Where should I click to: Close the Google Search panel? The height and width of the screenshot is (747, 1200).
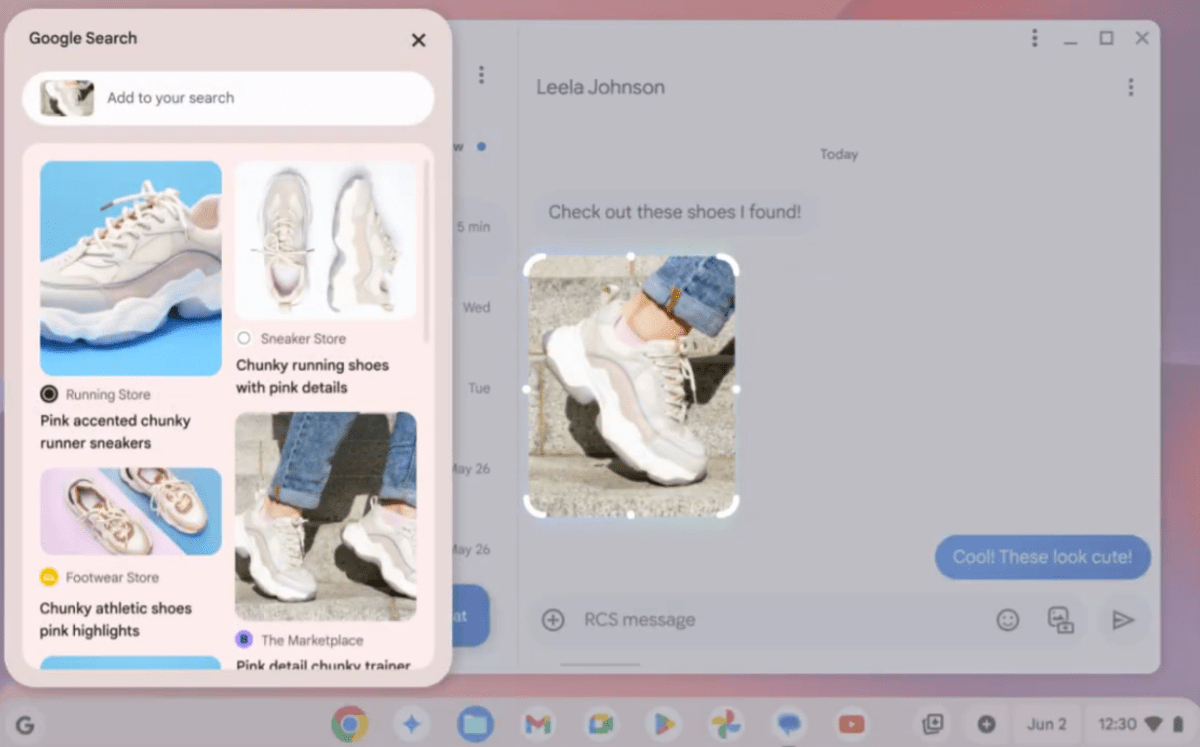pyautogui.click(x=418, y=40)
